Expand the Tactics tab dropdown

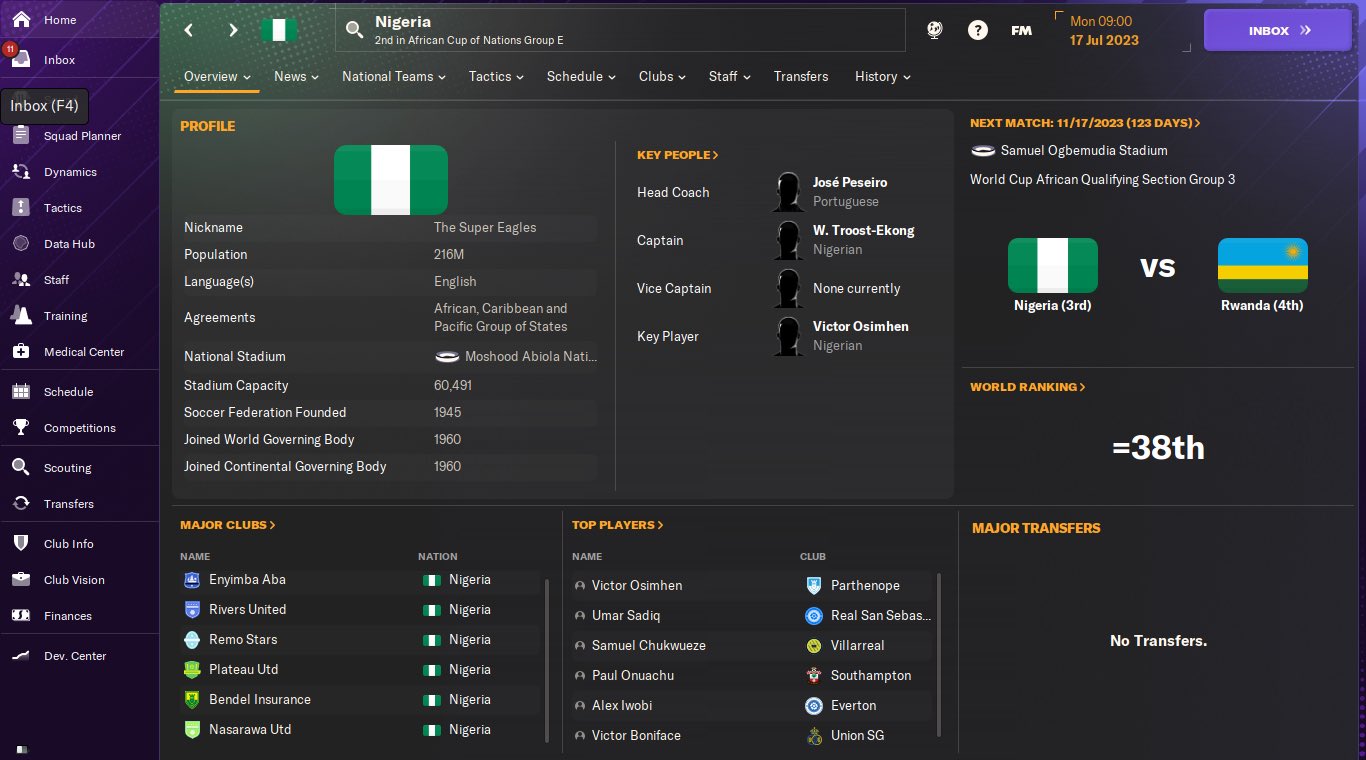coord(496,77)
